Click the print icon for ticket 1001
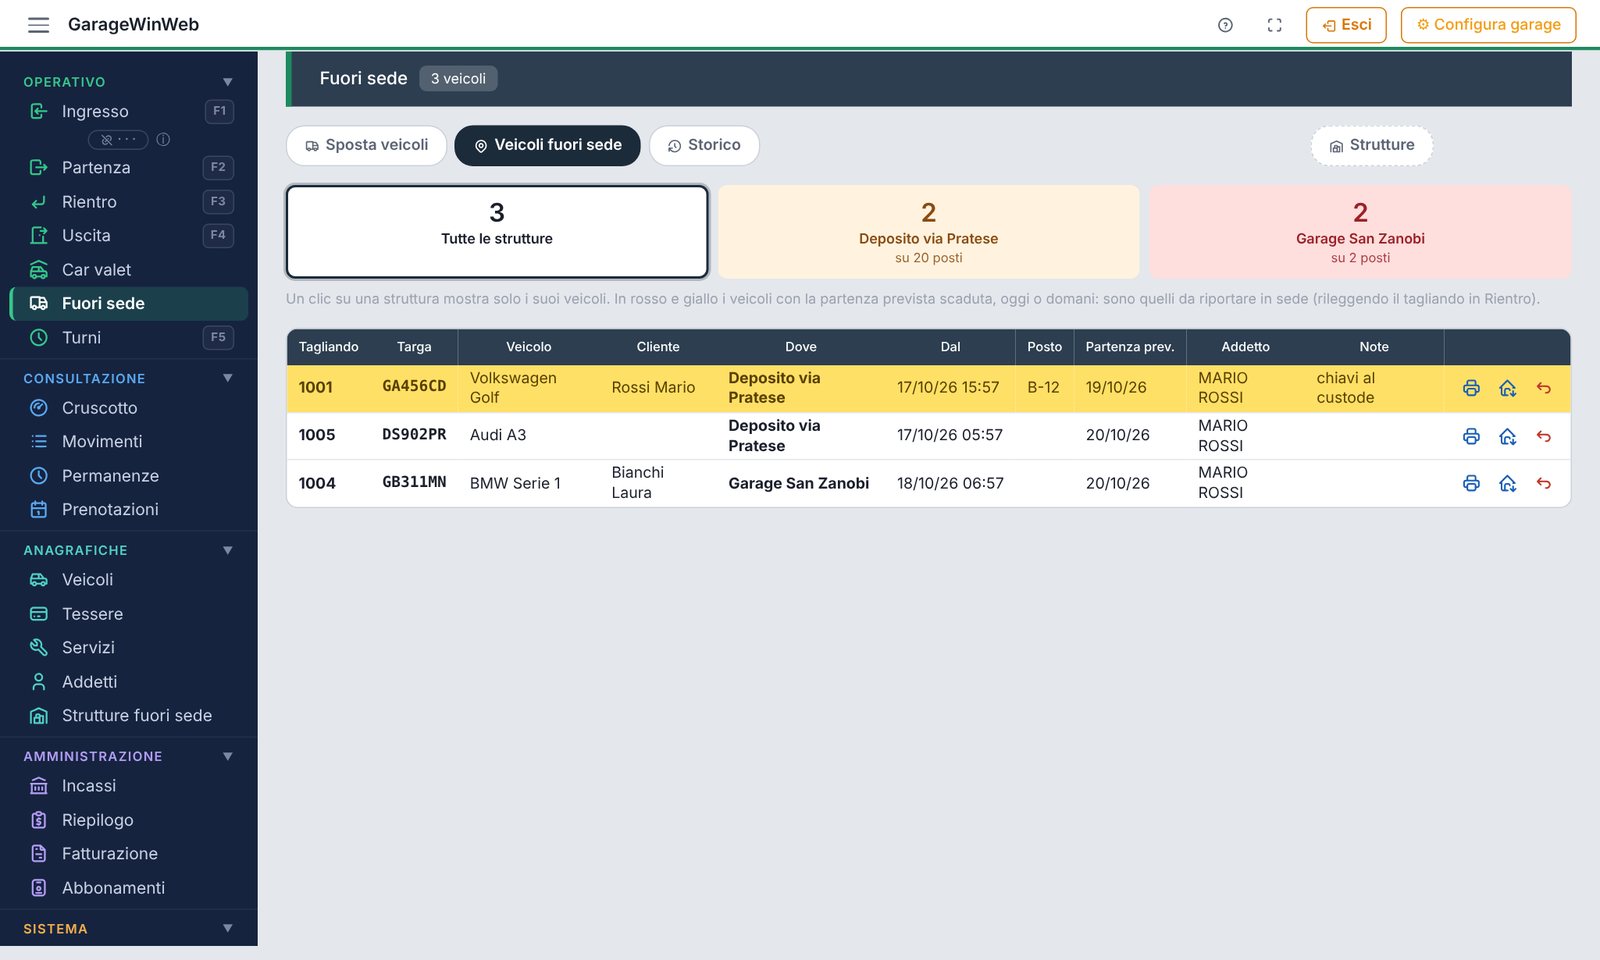 [1471, 388]
